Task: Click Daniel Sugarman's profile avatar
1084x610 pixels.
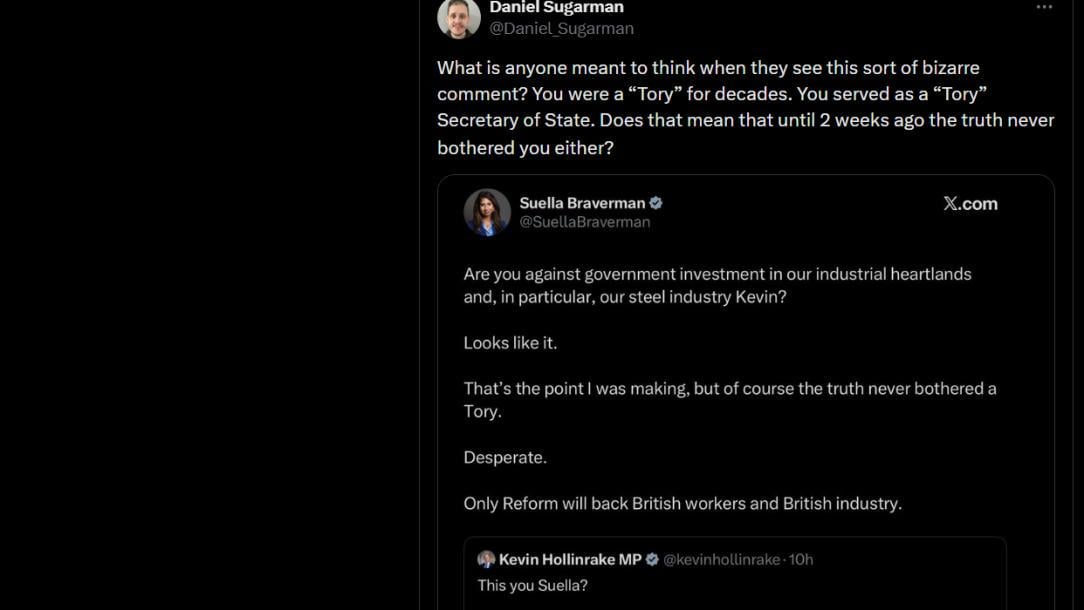Action: [459, 17]
